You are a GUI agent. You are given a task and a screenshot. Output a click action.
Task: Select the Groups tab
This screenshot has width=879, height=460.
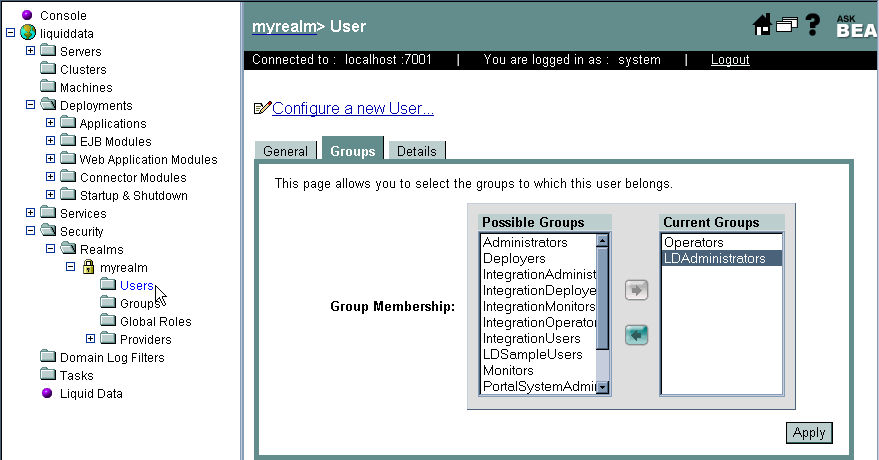tap(353, 149)
